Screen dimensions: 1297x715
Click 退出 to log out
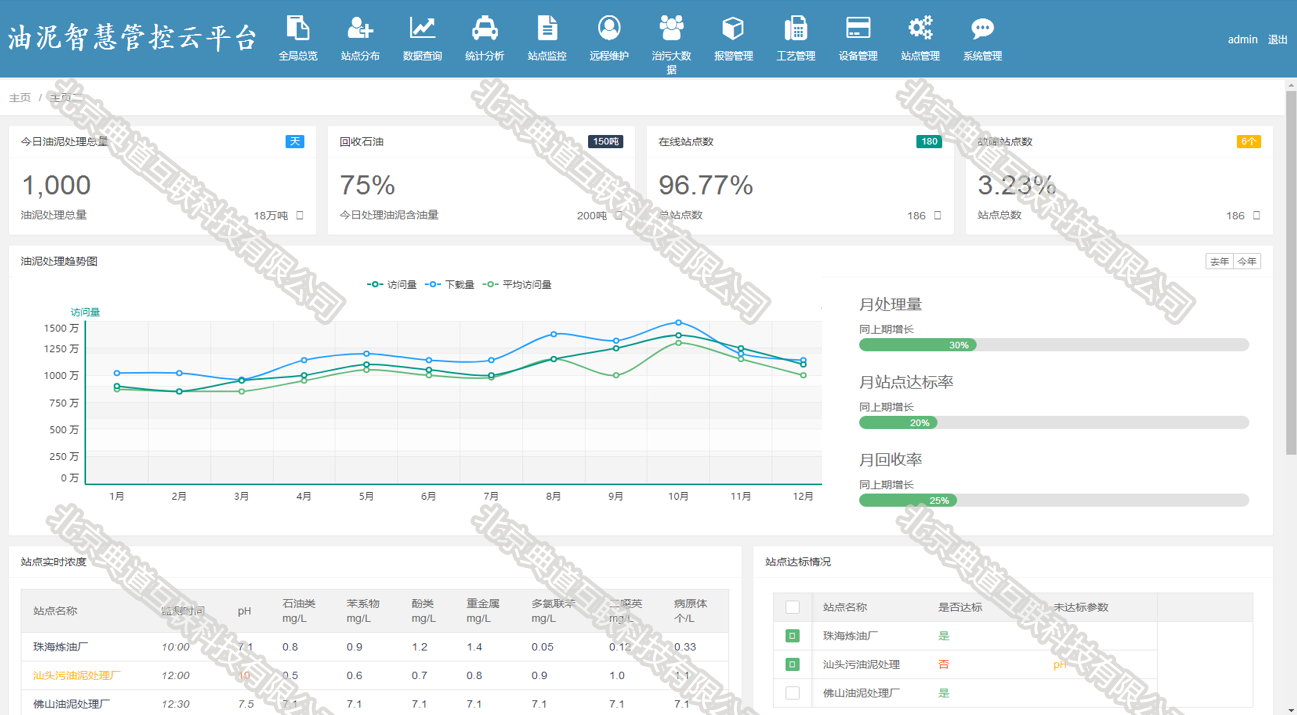[x=1278, y=40]
